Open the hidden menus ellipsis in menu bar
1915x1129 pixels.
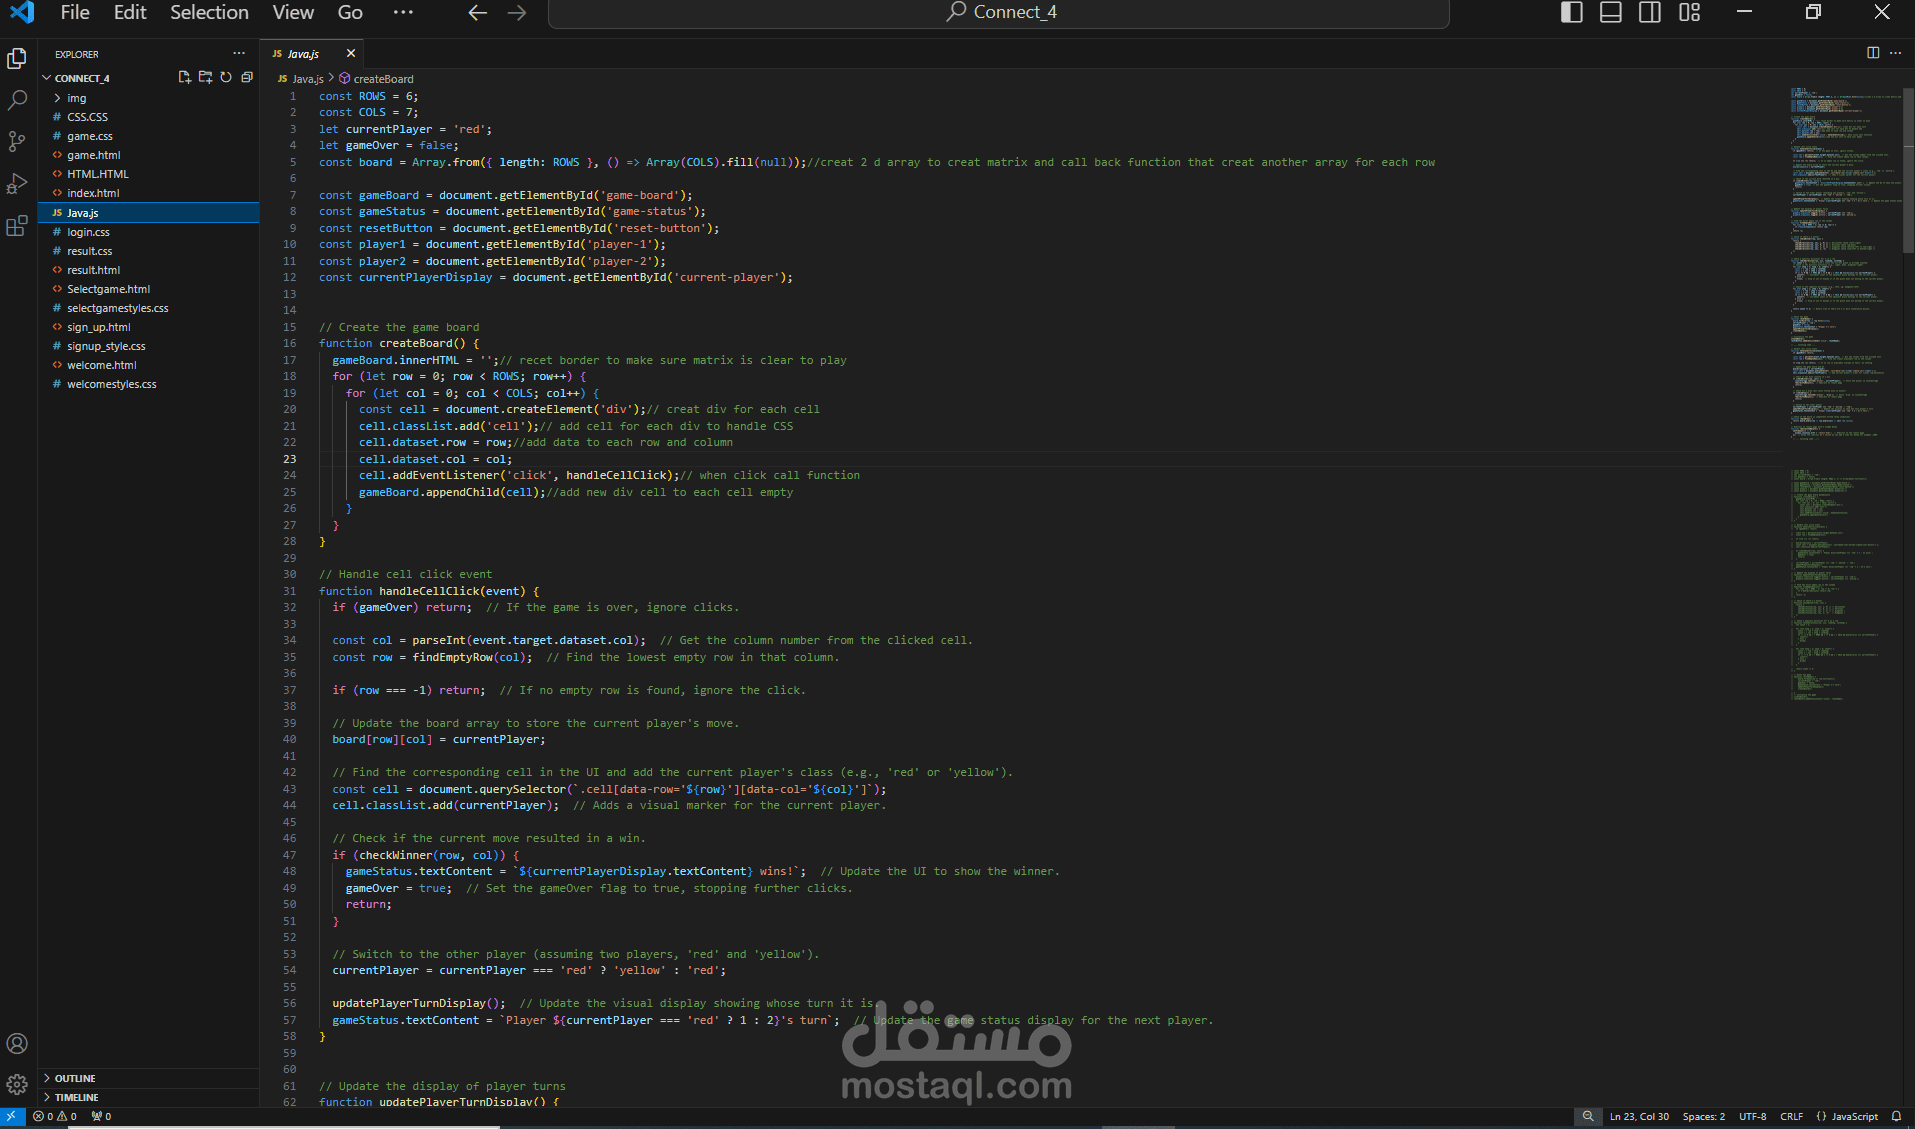[x=403, y=13]
